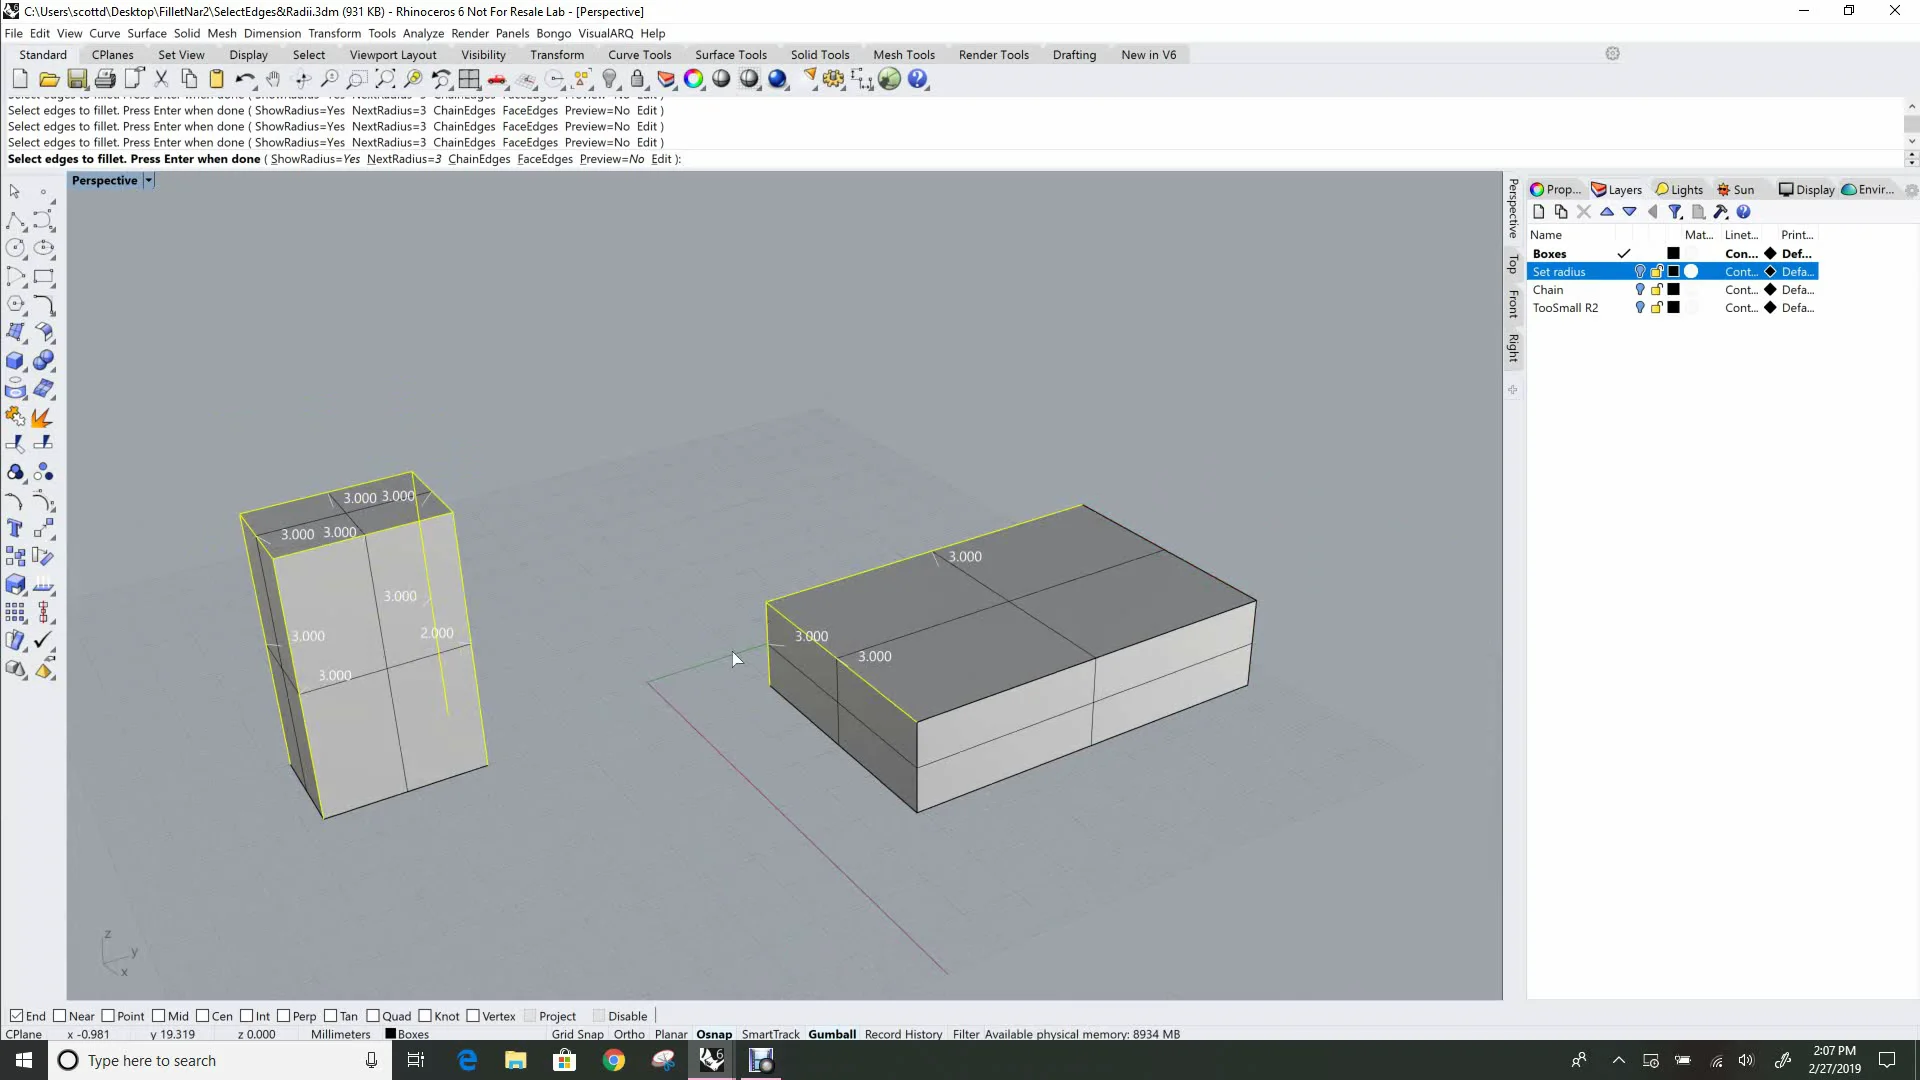The height and width of the screenshot is (1080, 1920).
Task: Move layer down with the inverted triangle
Action: coord(1629,212)
